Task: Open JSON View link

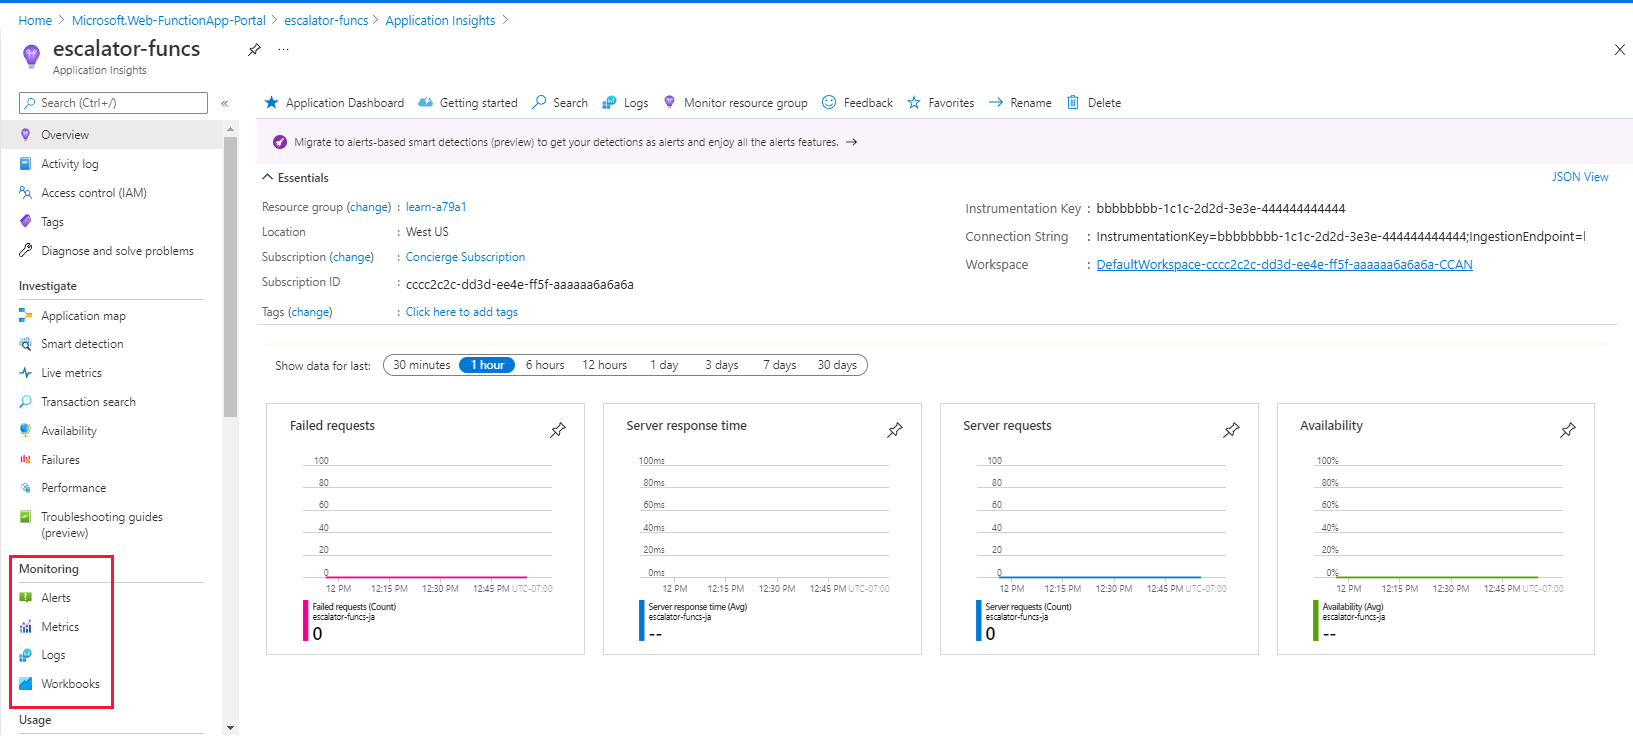Action: point(1580,177)
